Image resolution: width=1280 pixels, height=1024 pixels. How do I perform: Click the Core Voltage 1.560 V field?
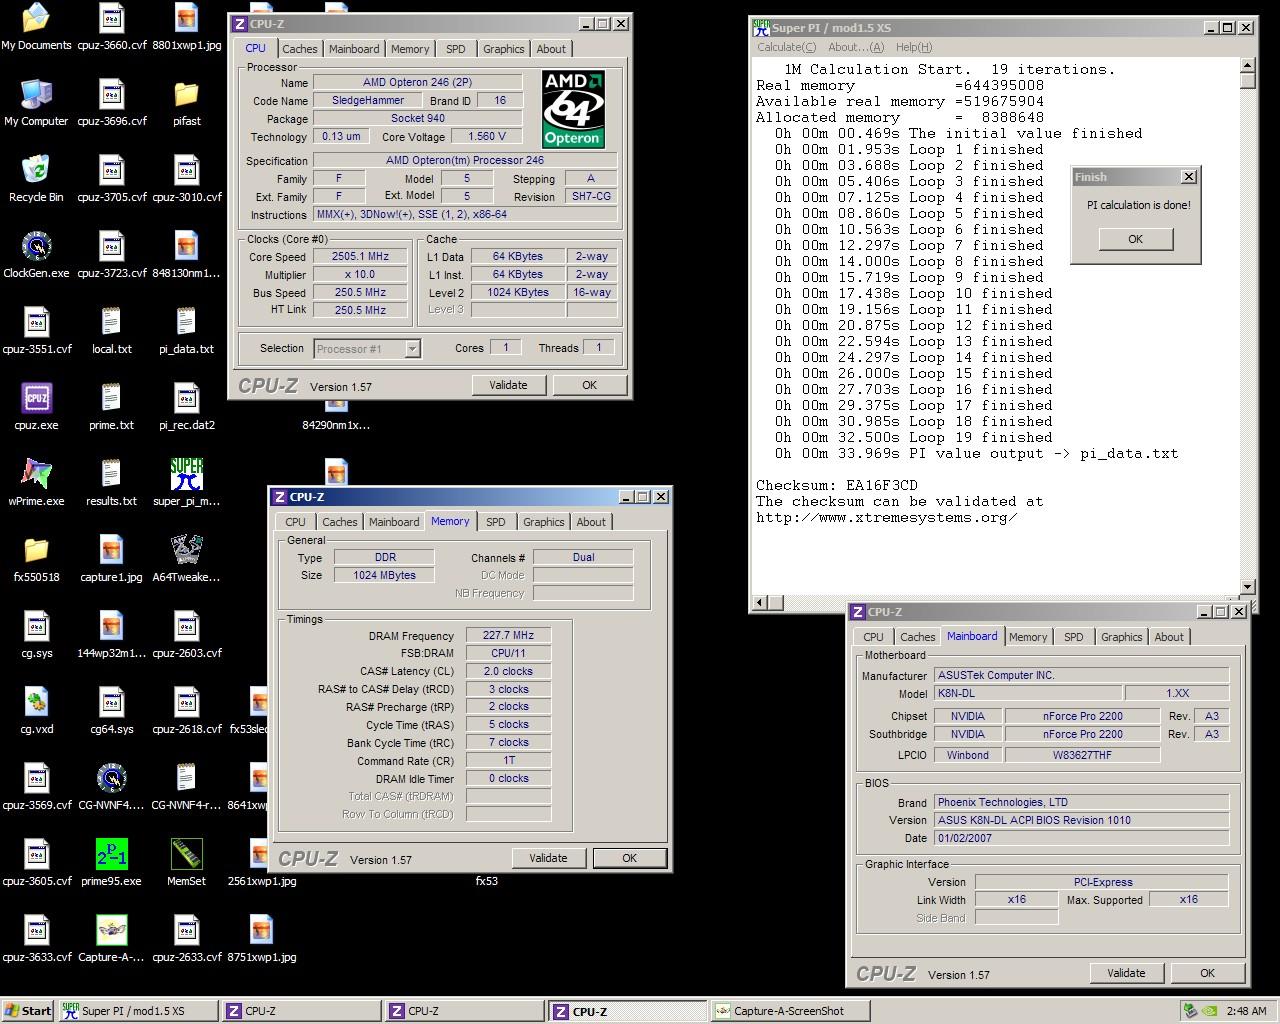[486, 137]
